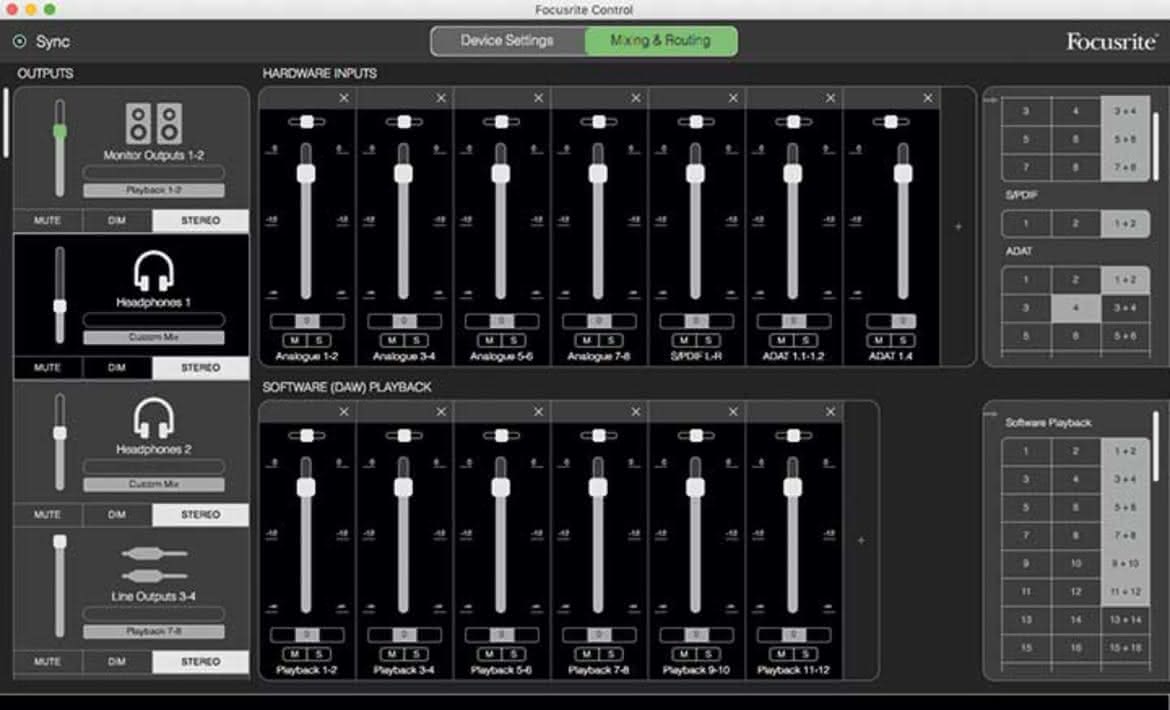The width and height of the screenshot is (1170, 710).
Task: Click the Monitor Outputs 1-2 volume slider handle
Action: coord(60,131)
